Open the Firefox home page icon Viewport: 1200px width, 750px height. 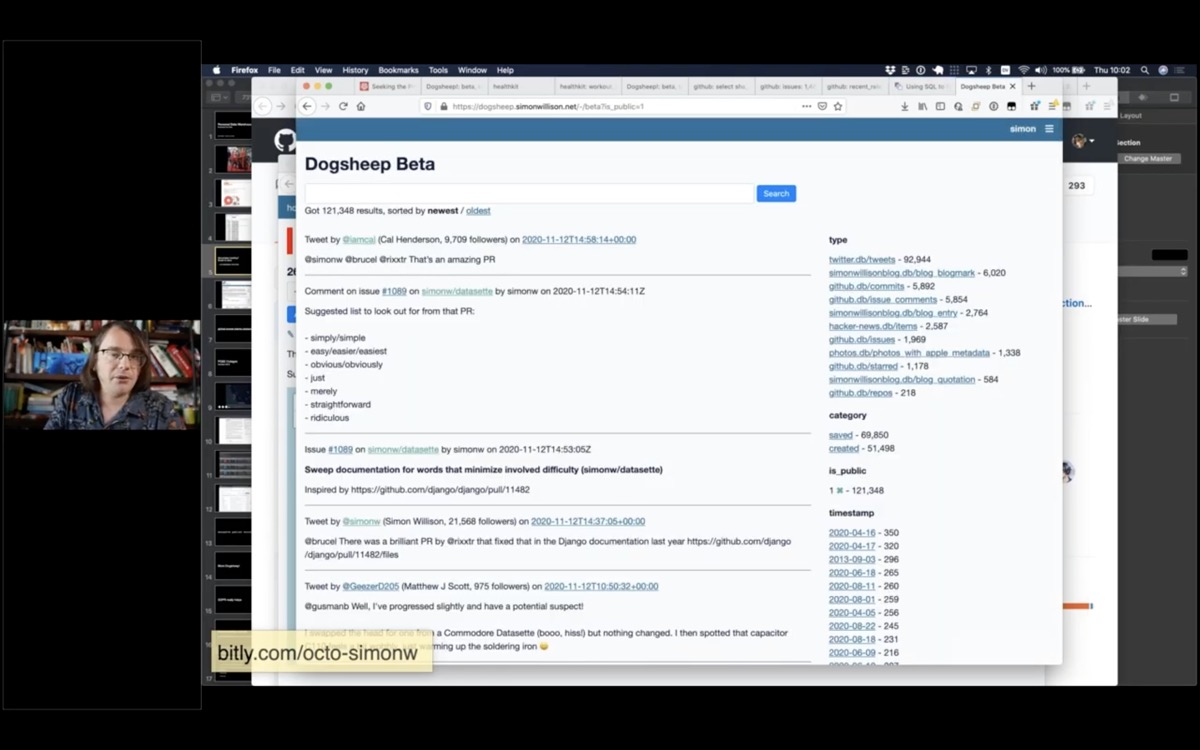click(361, 106)
